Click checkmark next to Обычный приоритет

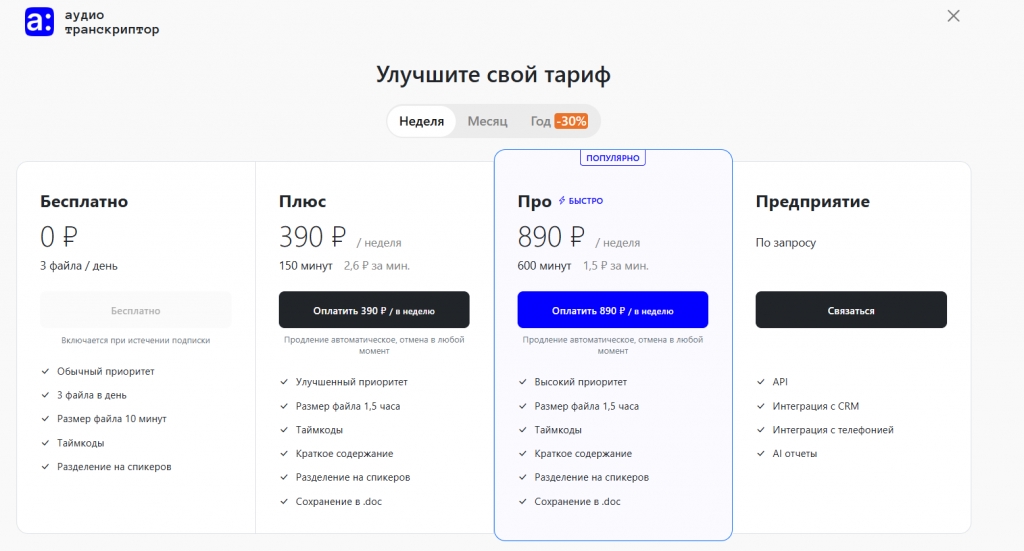point(45,371)
